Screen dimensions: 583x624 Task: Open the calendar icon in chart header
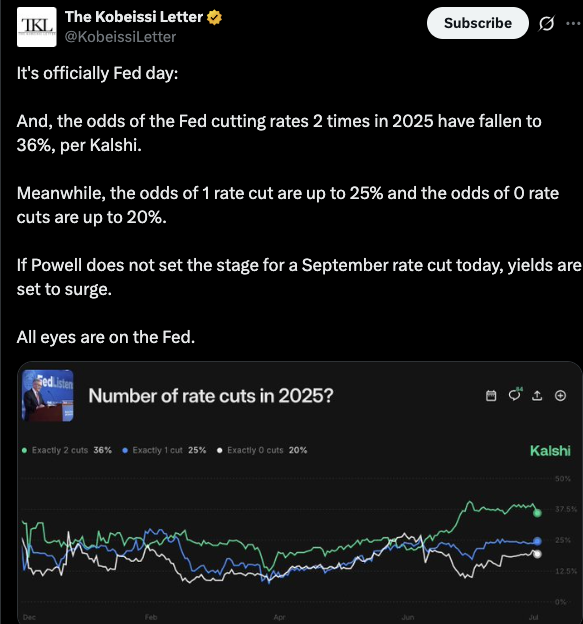click(x=491, y=396)
